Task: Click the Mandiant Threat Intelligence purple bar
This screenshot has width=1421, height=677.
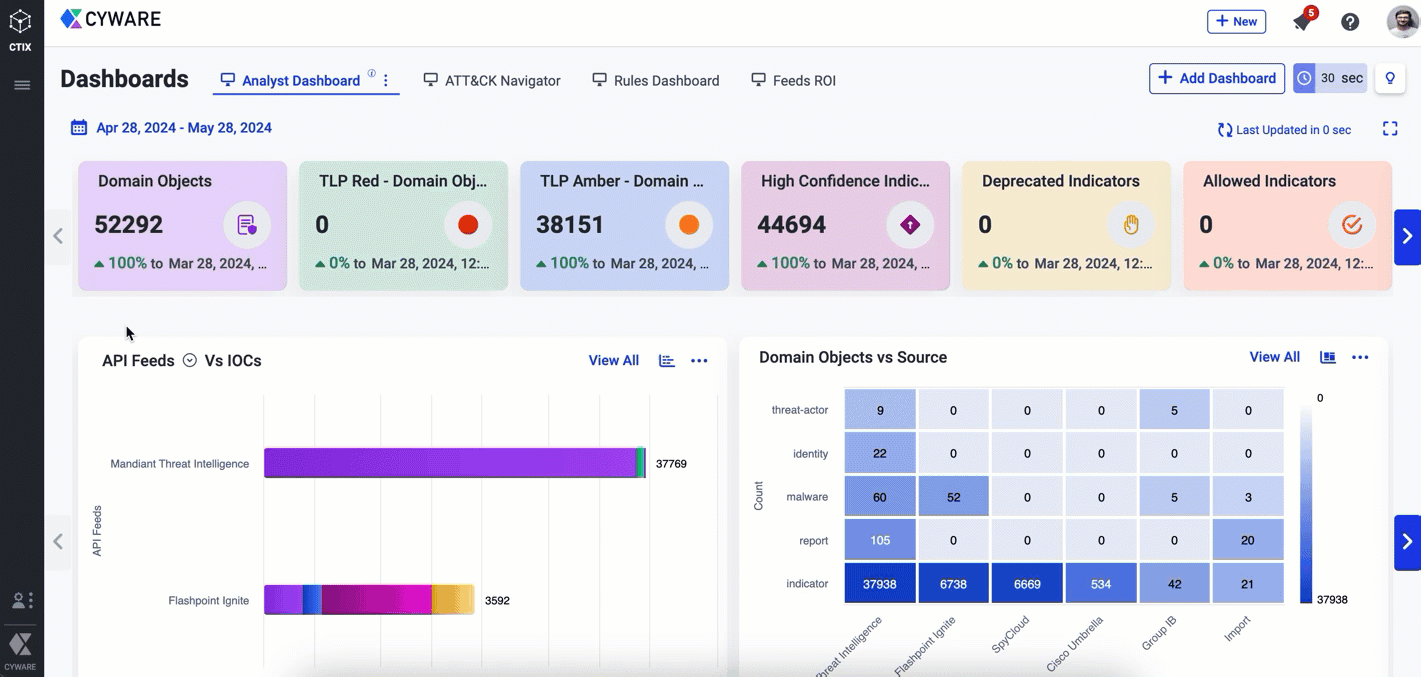Action: point(450,463)
